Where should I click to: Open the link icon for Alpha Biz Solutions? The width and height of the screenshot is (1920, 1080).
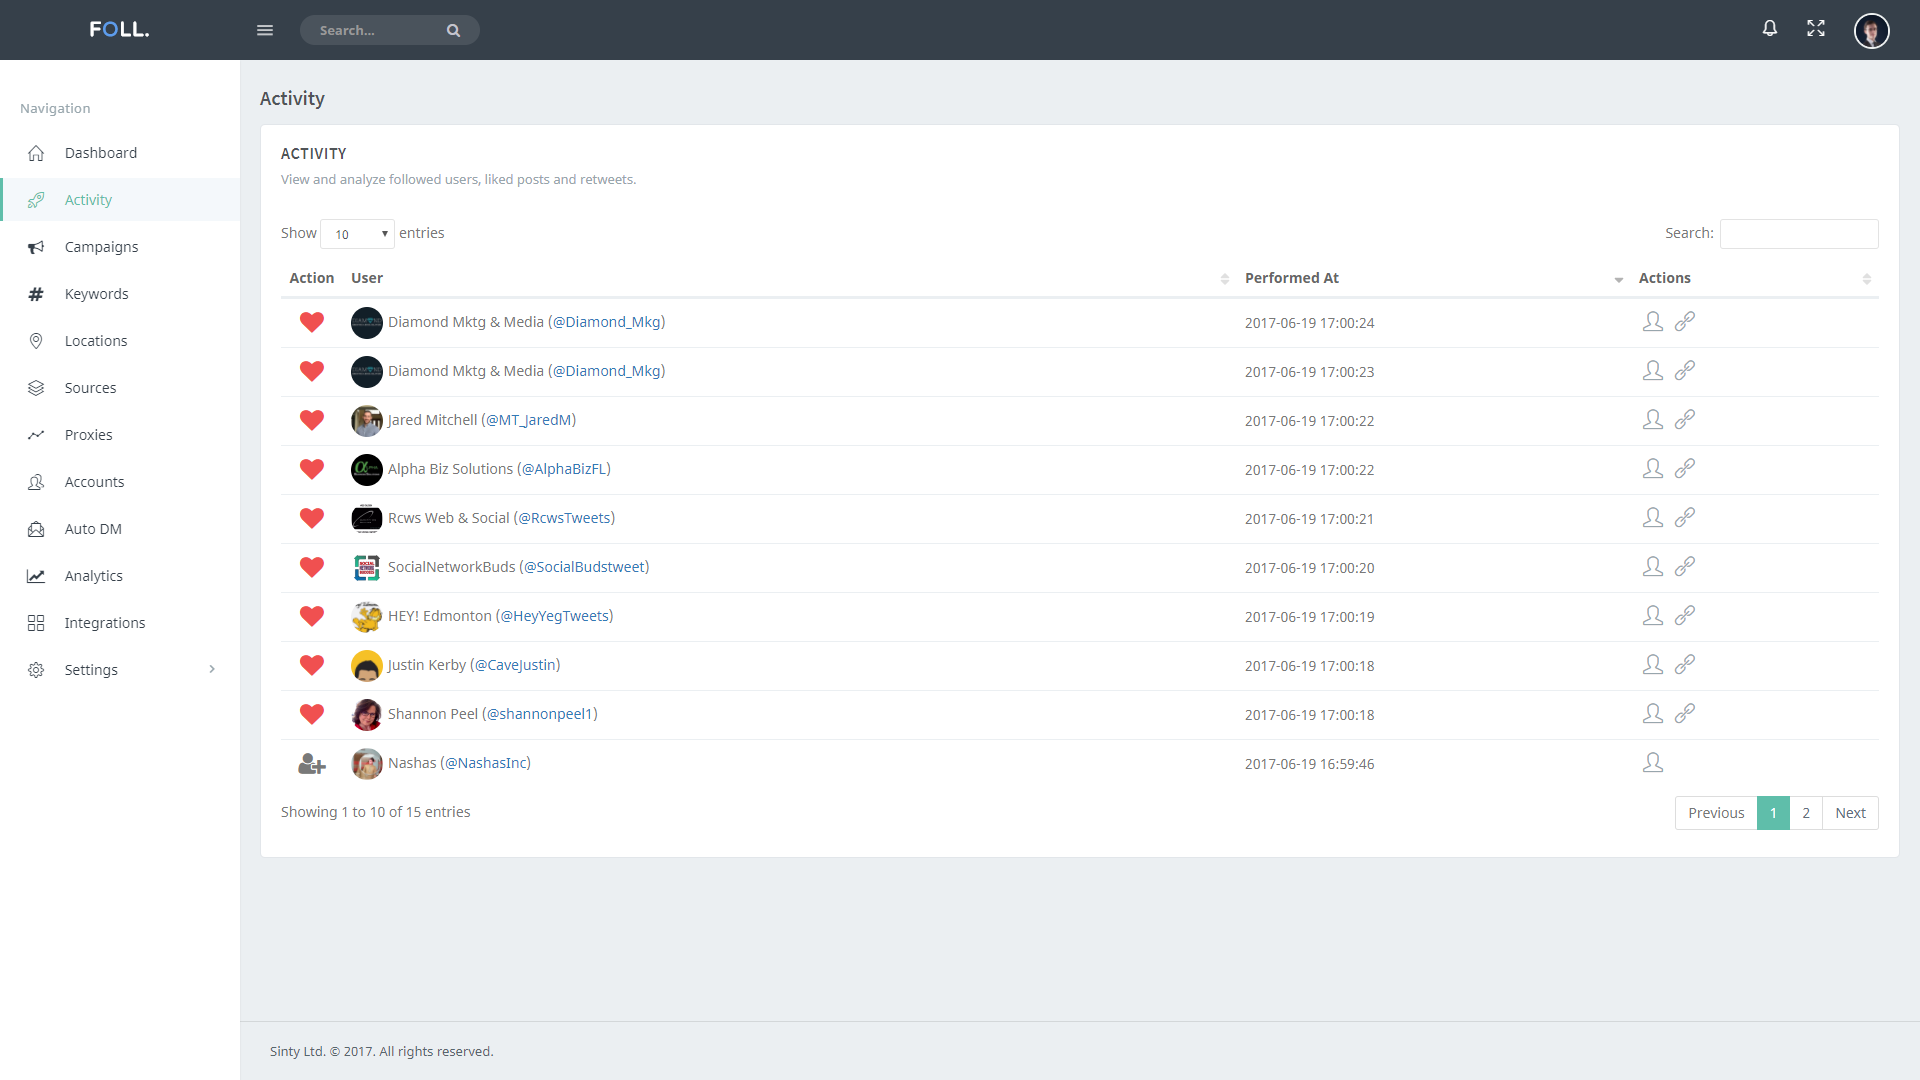click(x=1685, y=468)
